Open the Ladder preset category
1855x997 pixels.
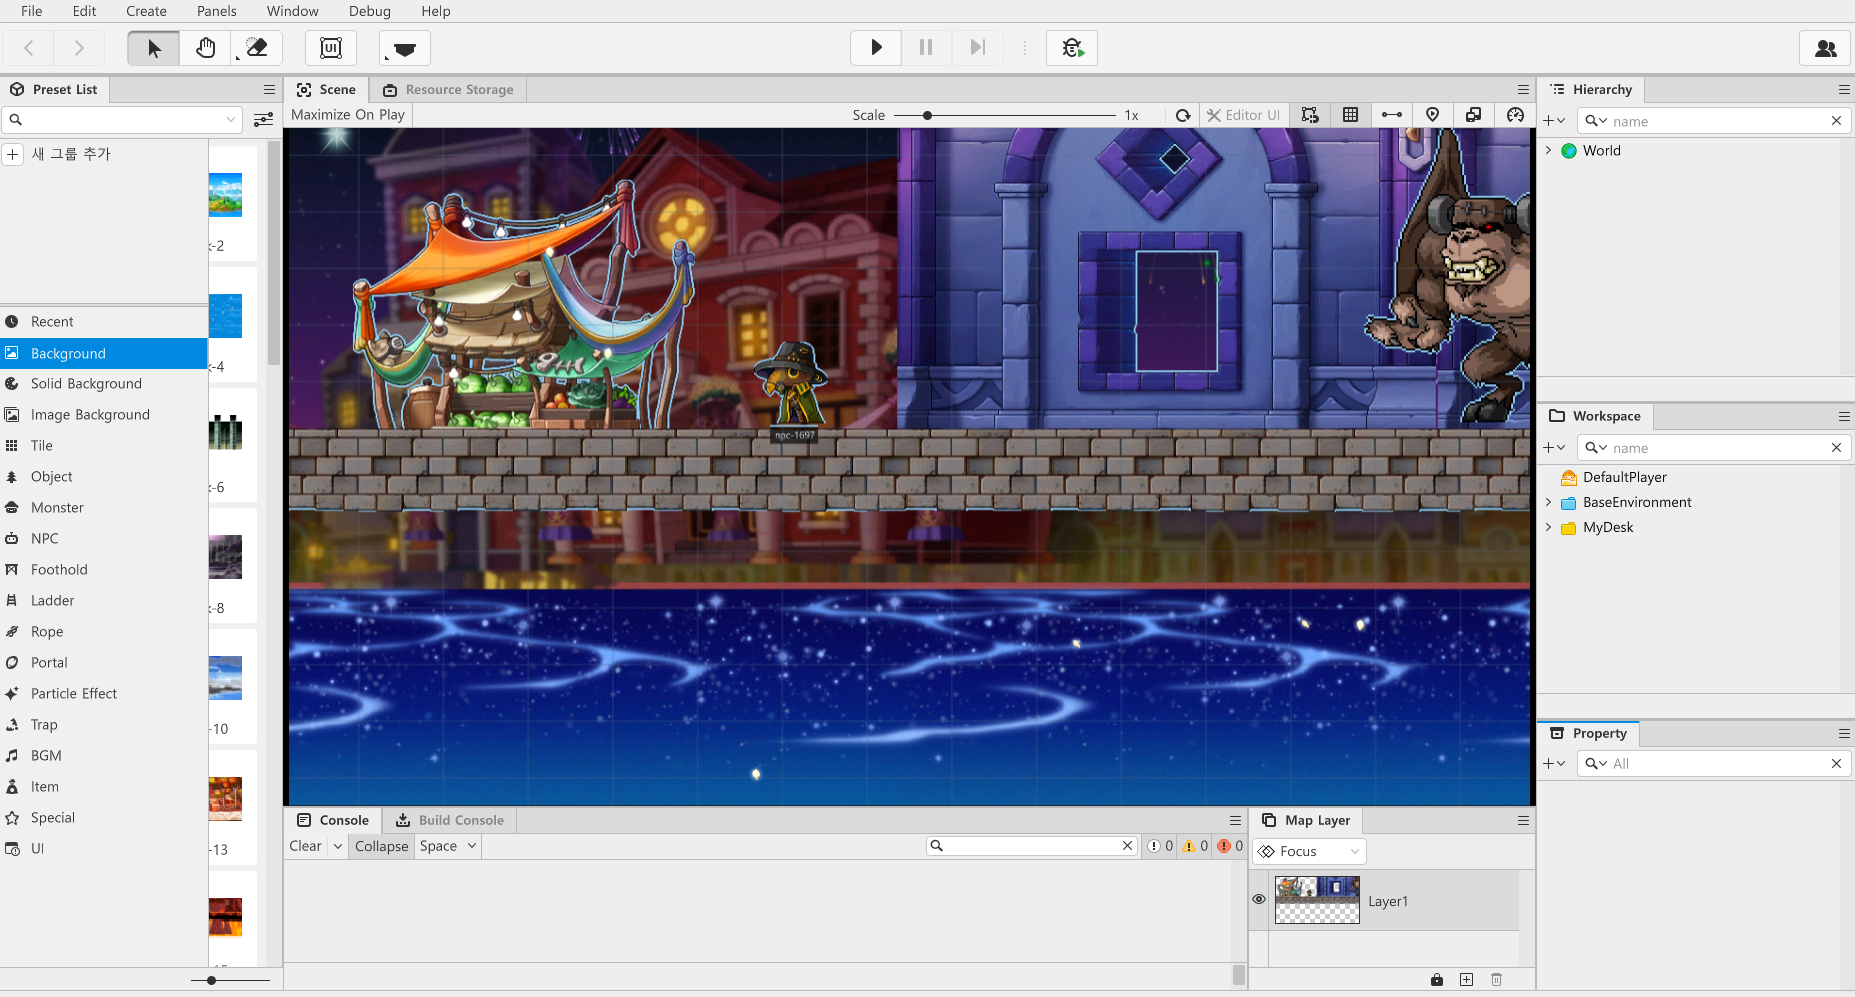[104, 601]
